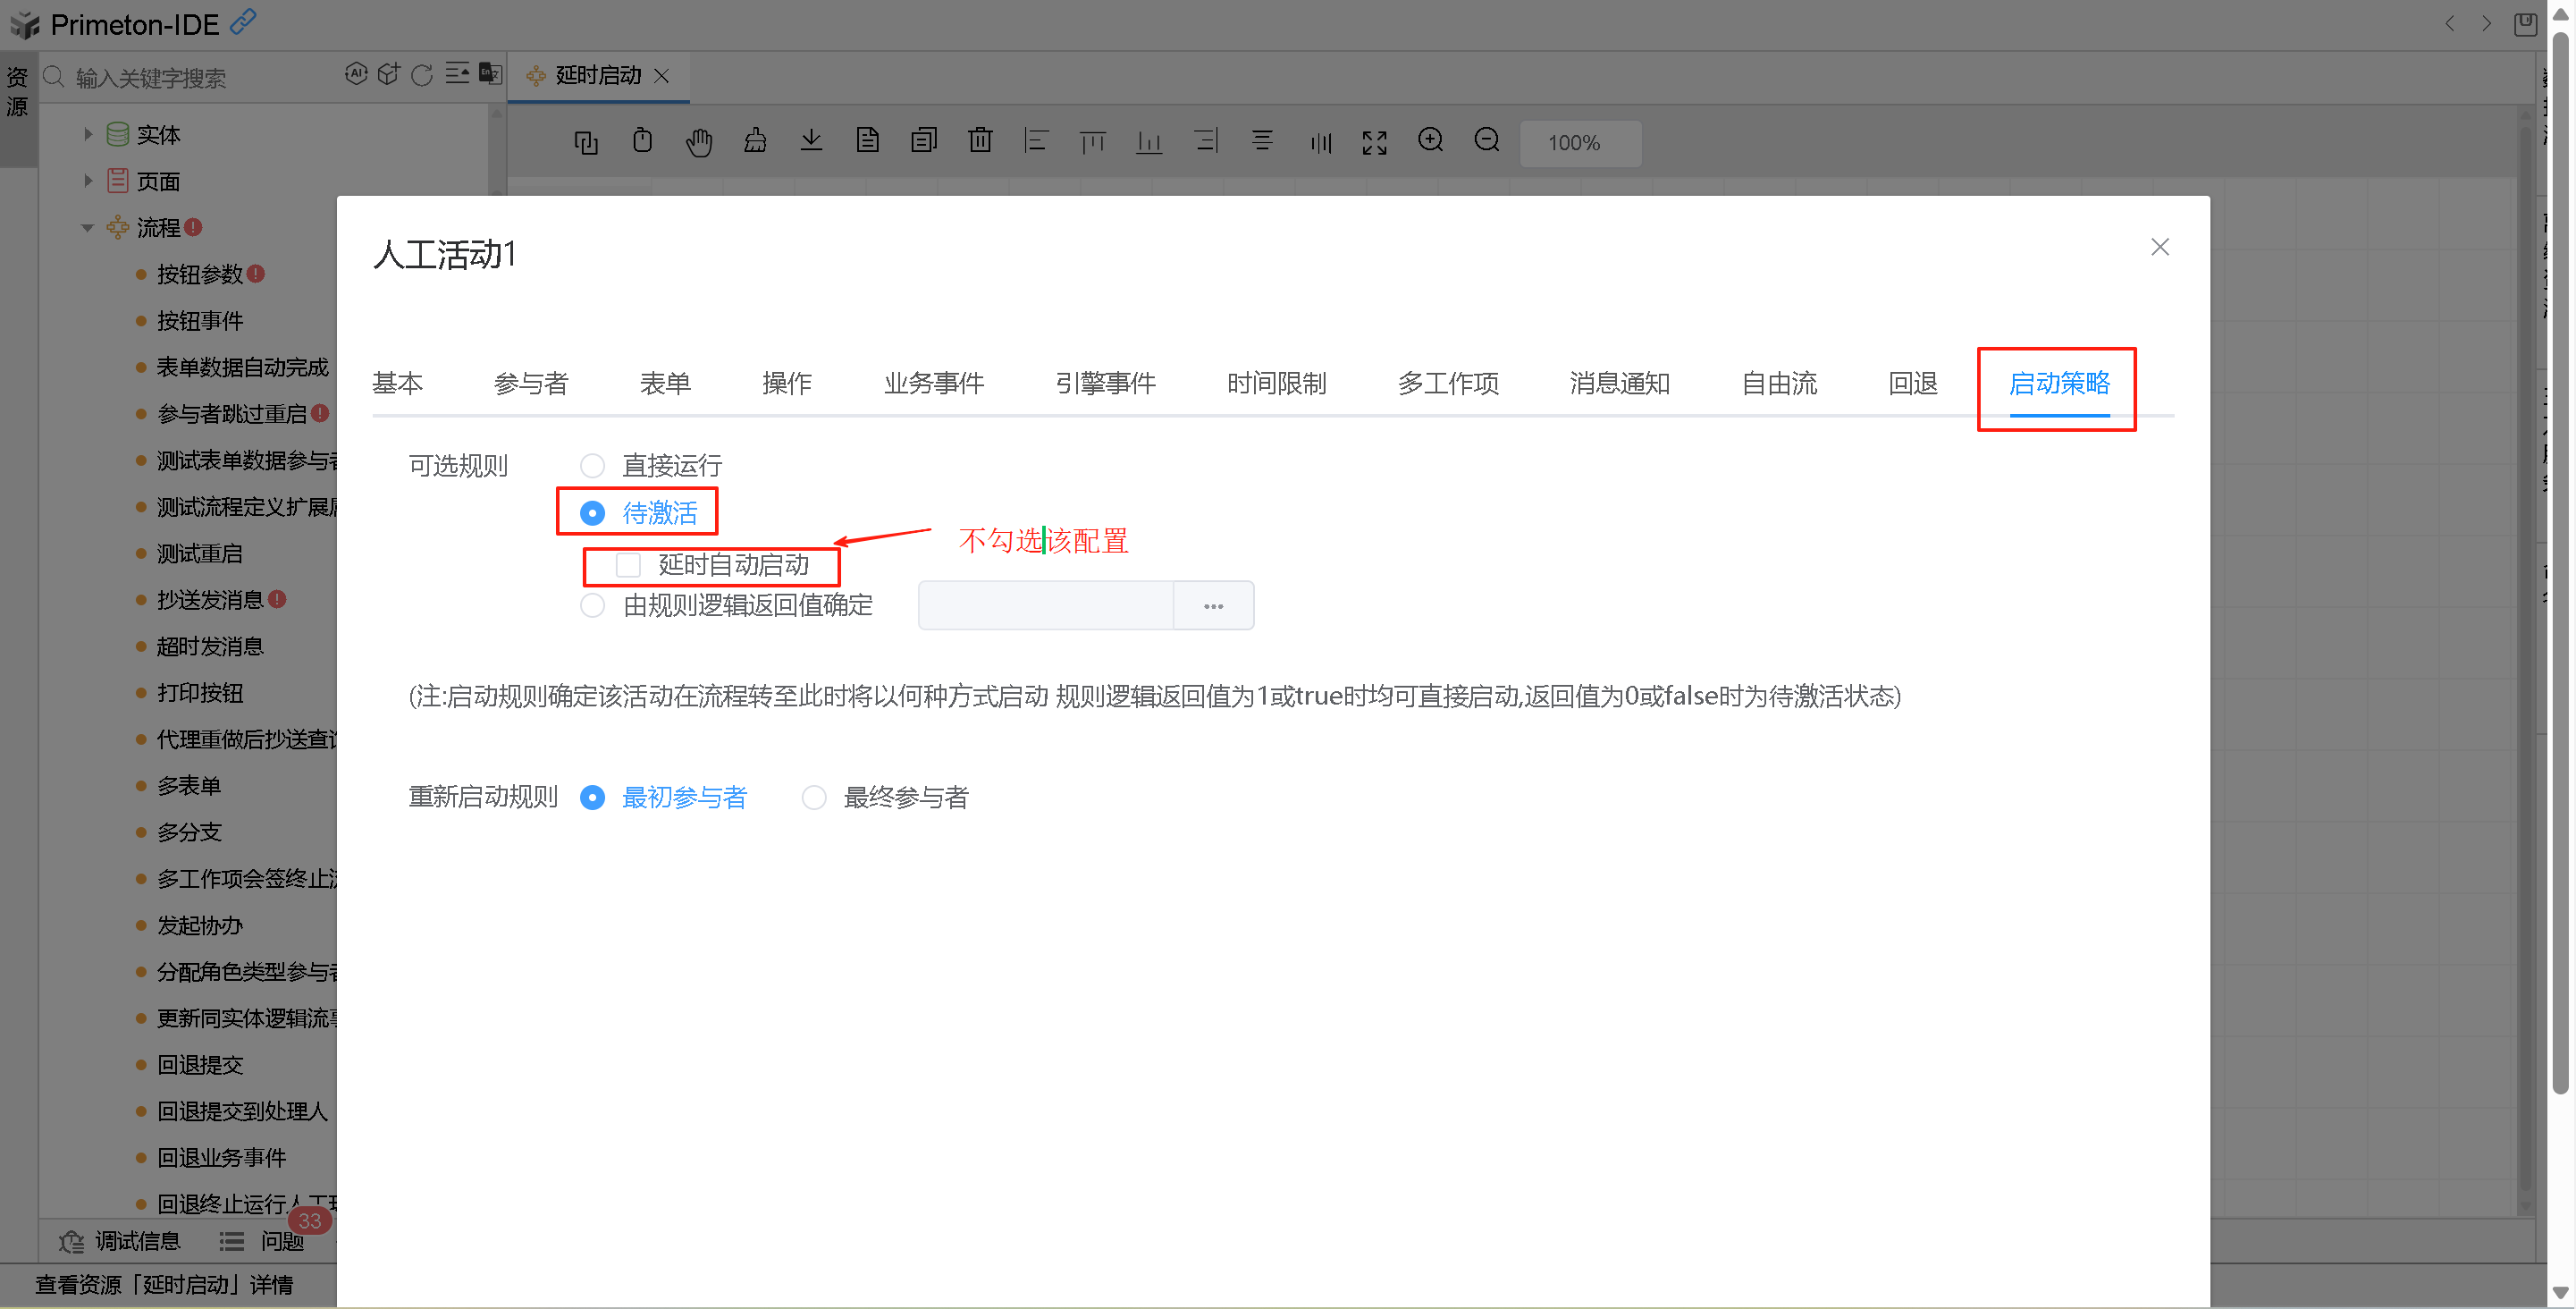Click the refresh icon in resource panel
The image size is (2576, 1309).
point(422,76)
